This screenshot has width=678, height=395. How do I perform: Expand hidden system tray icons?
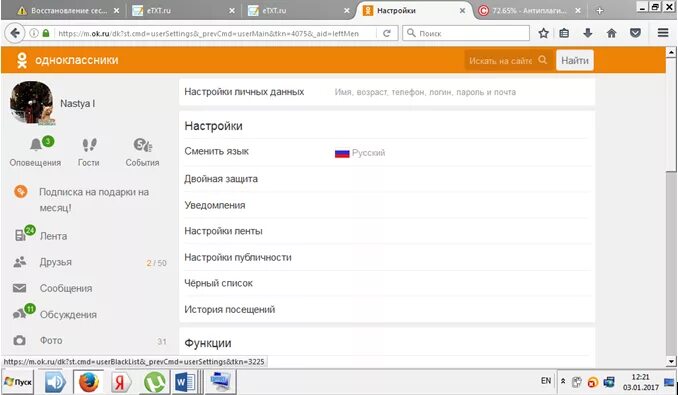pyautogui.click(x=563, y=381)
